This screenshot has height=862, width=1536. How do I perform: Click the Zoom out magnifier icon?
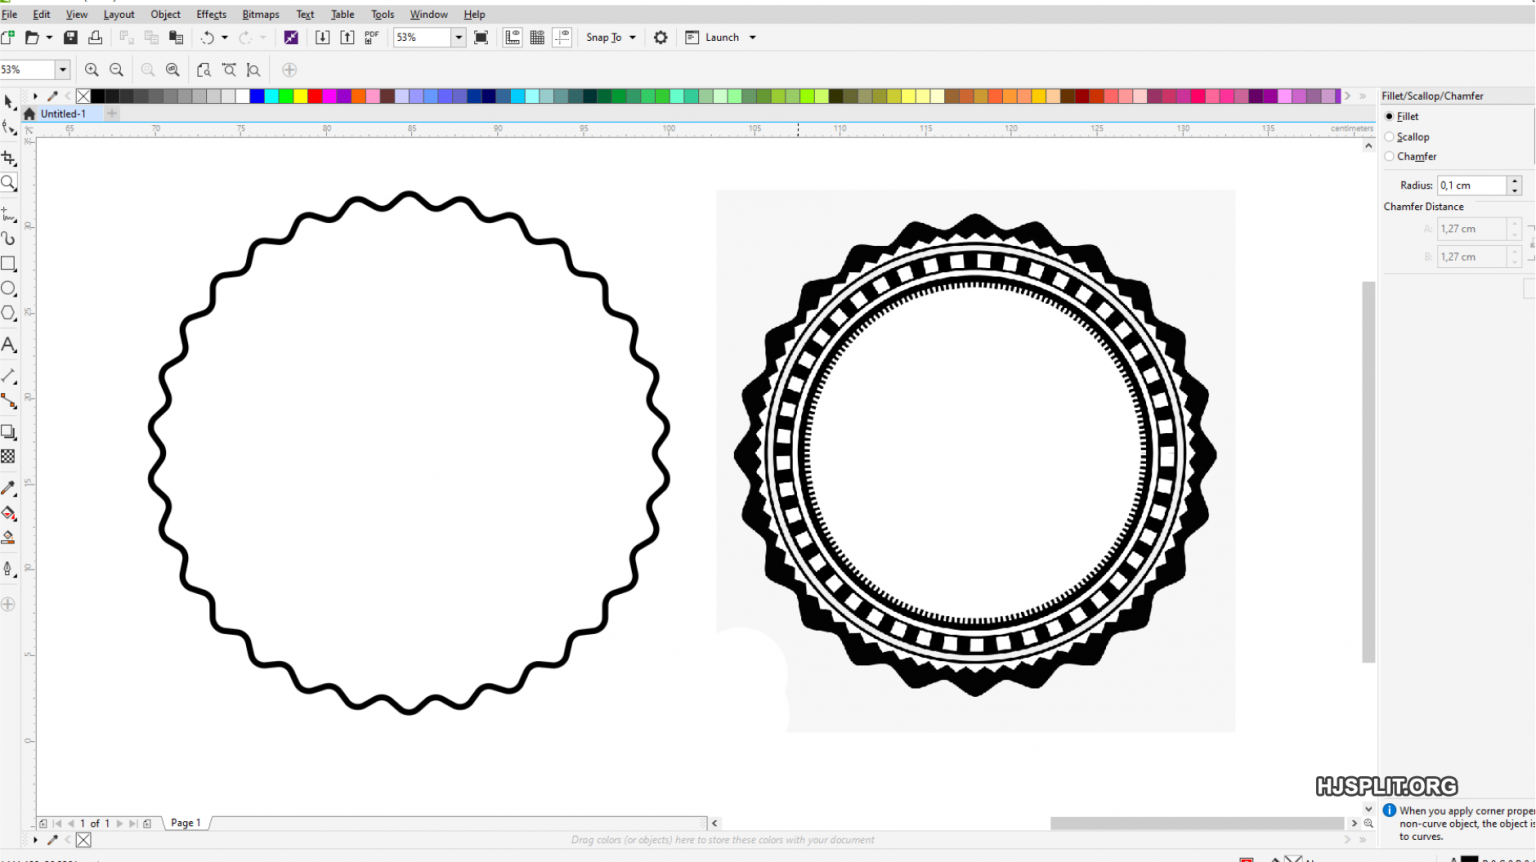(117, 70)
